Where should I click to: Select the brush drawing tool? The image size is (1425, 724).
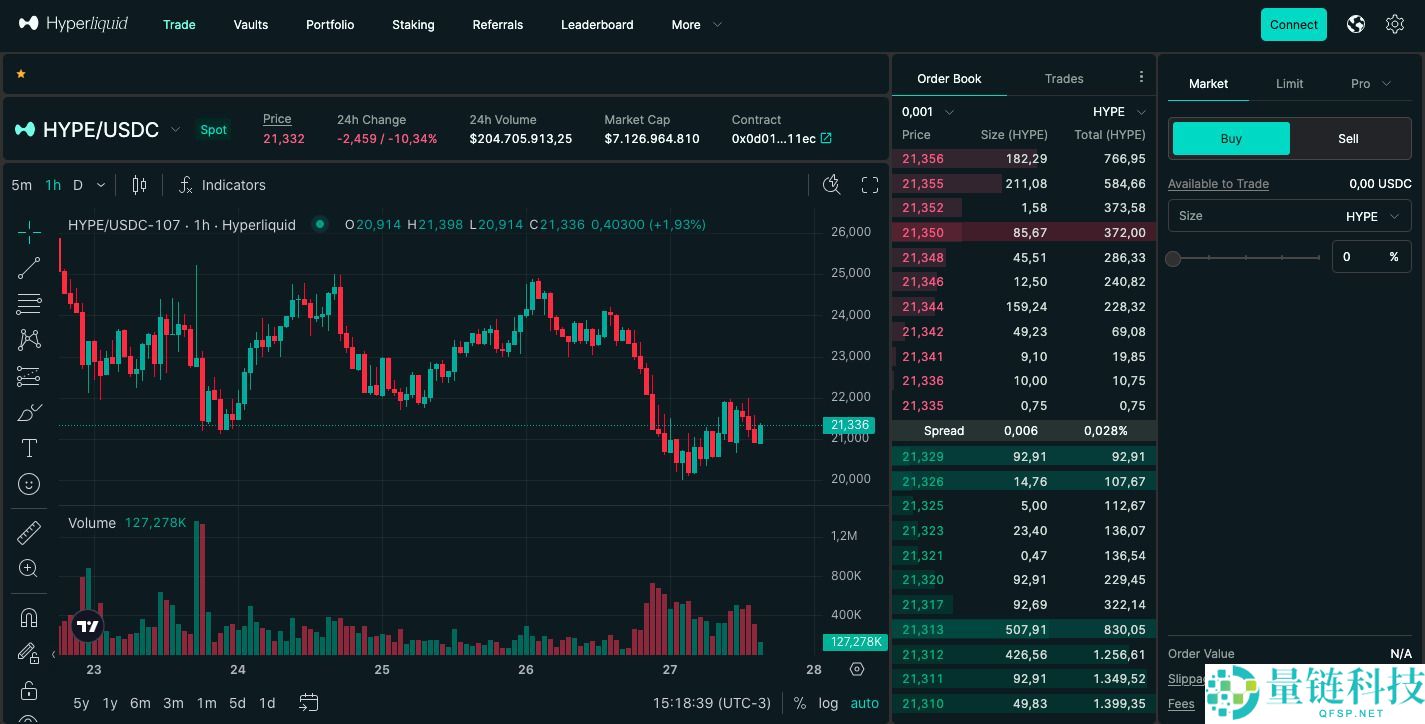[29, 412]
